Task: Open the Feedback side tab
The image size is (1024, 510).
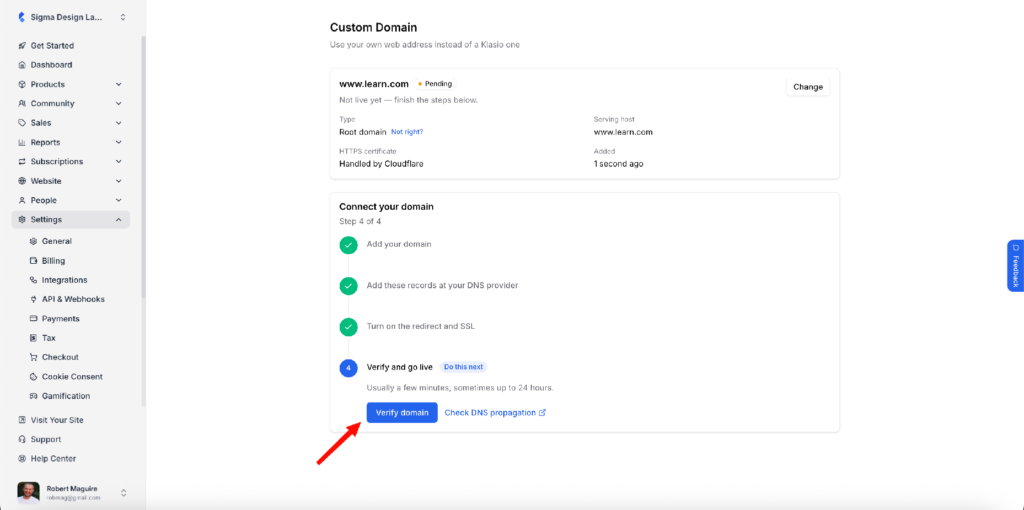Action: (x=1016, y=266)
